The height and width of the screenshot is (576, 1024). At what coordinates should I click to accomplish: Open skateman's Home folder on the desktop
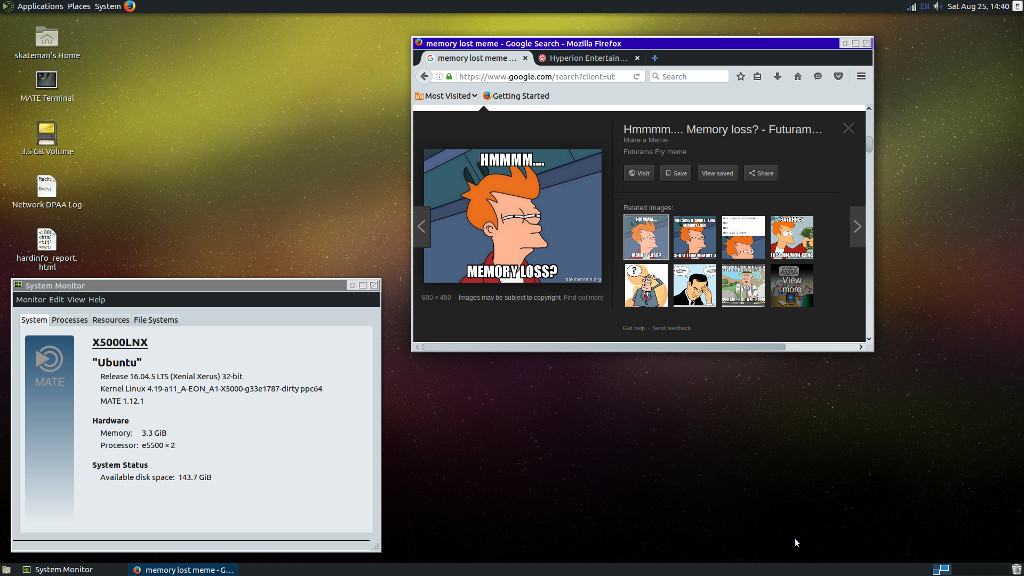tap(47, 42)
